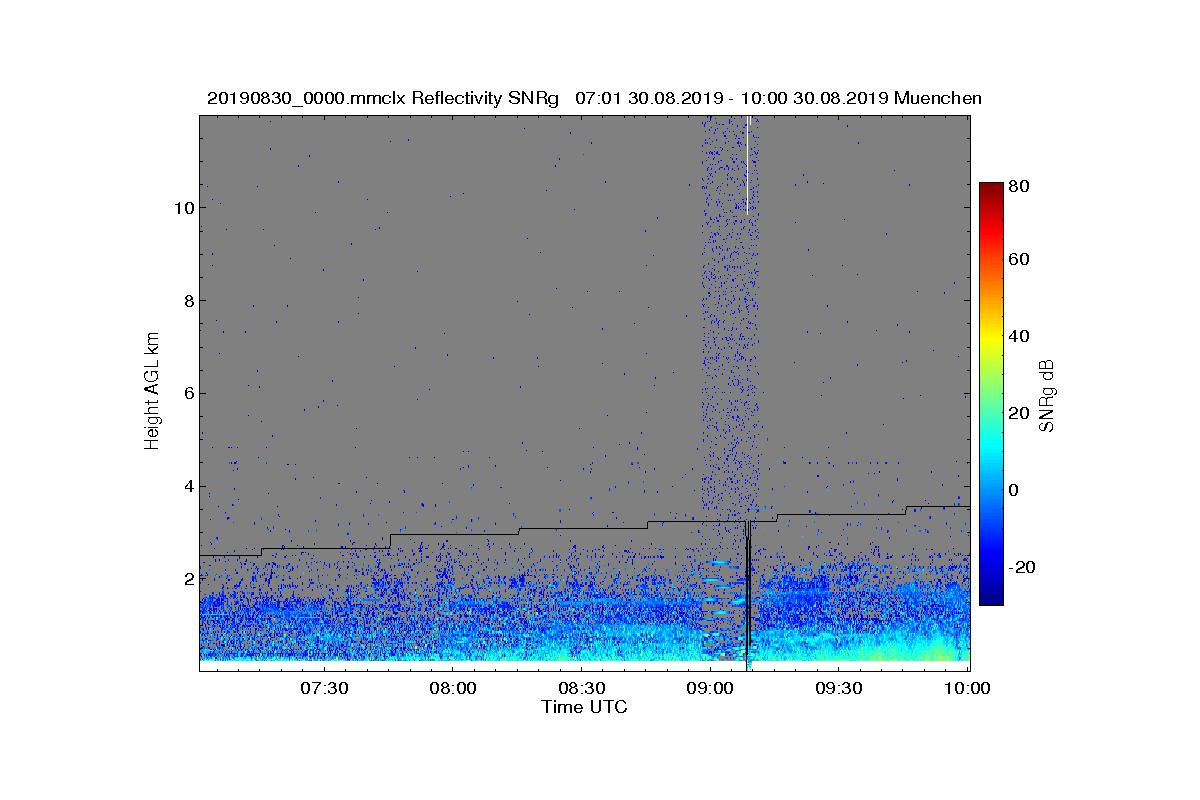Click the colorbar tick label 20
Viewport: 1200px width, 800px height.
click(1020, 413)
